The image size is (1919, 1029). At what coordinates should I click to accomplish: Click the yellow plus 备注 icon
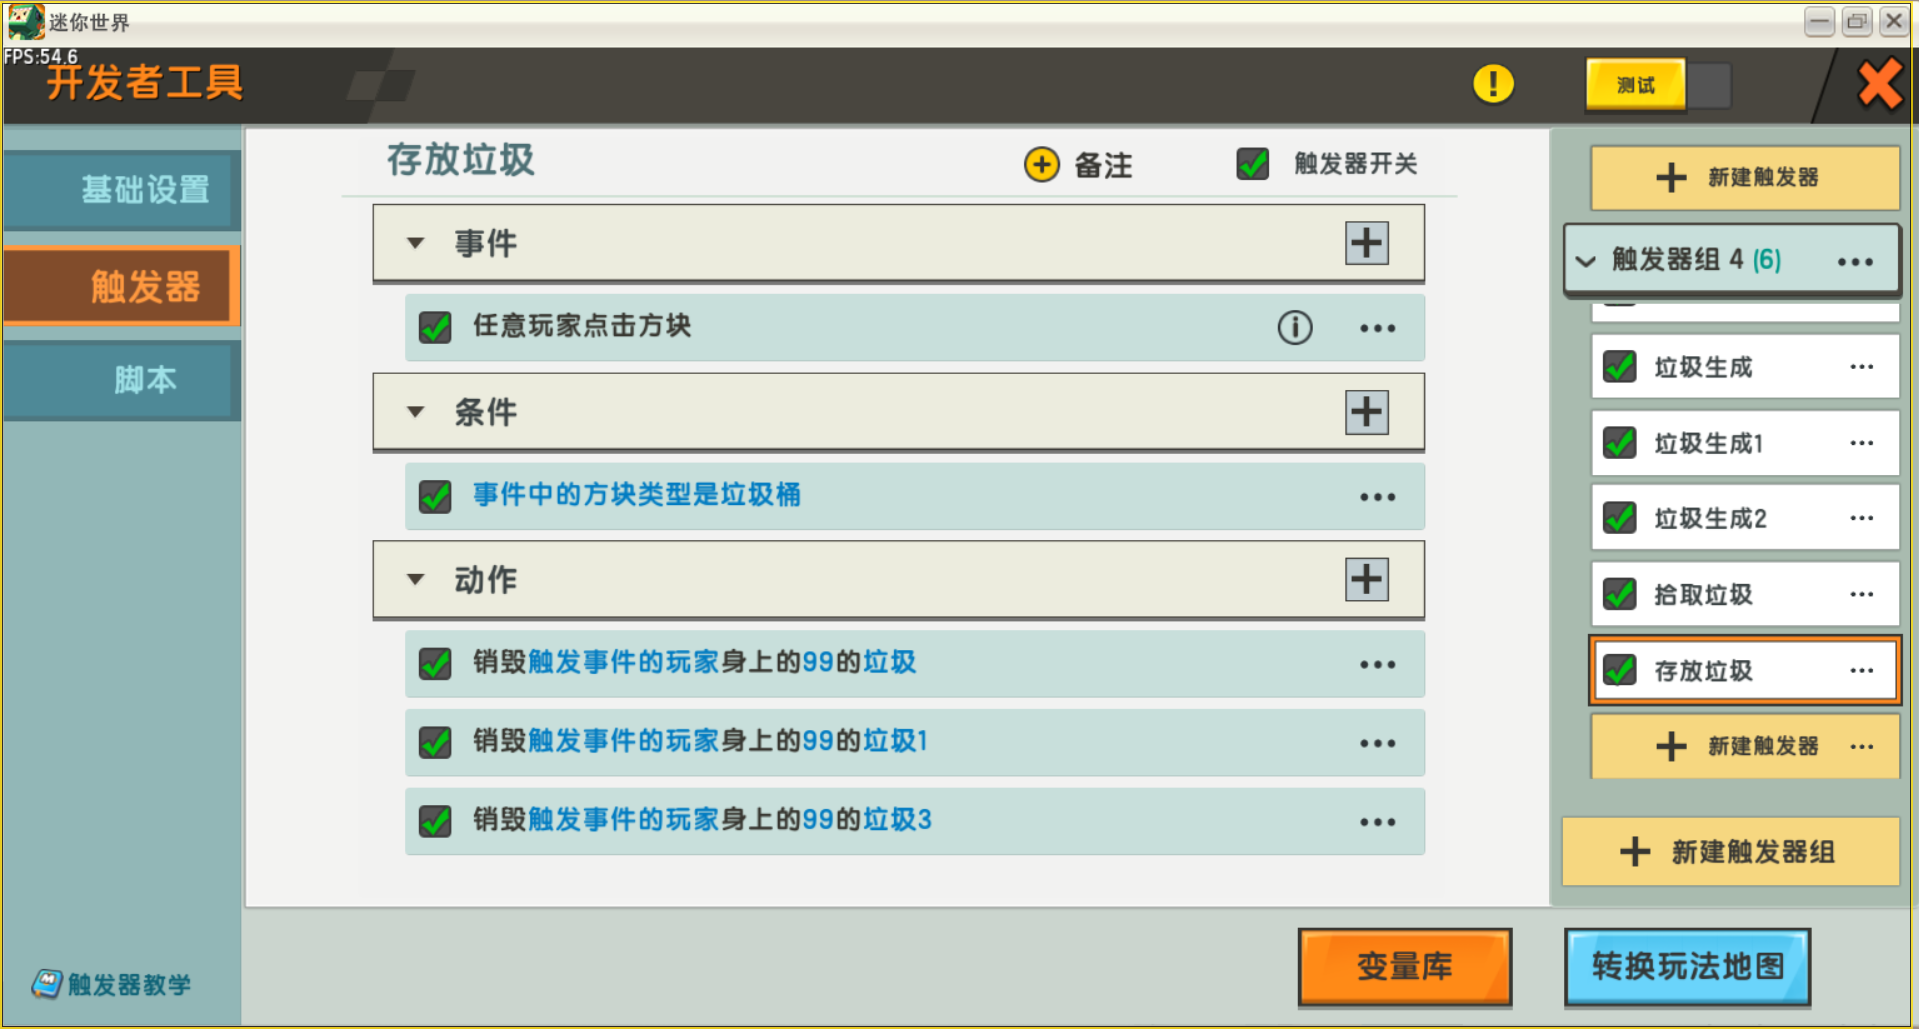pyautogui.click(x=1042, y=164)
